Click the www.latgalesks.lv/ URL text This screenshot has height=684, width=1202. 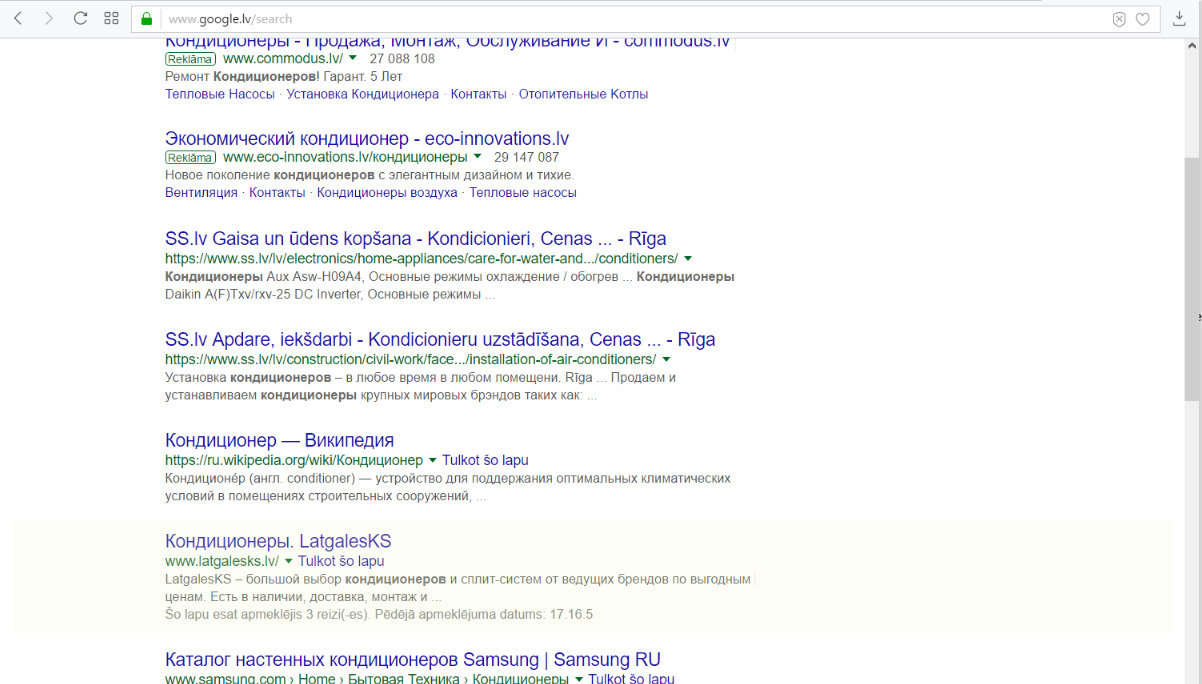point(222,561)
